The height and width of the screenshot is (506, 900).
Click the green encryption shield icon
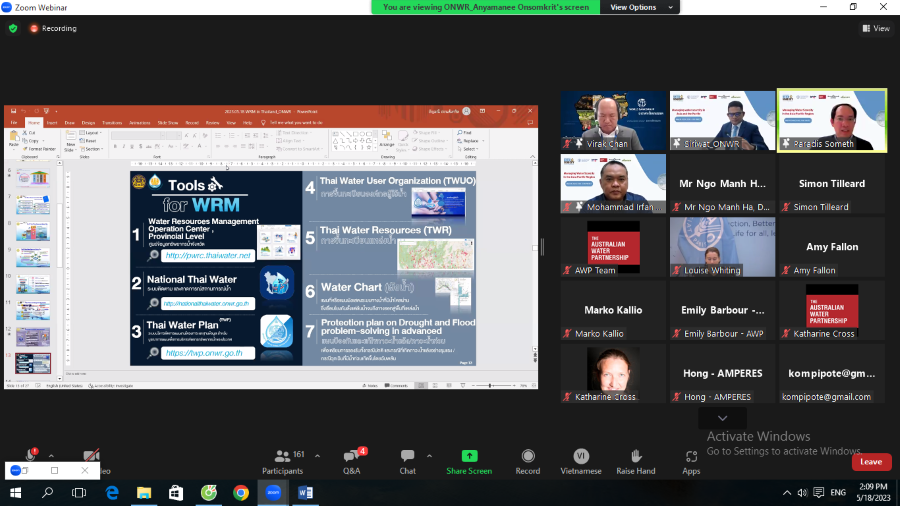[13, 28]
